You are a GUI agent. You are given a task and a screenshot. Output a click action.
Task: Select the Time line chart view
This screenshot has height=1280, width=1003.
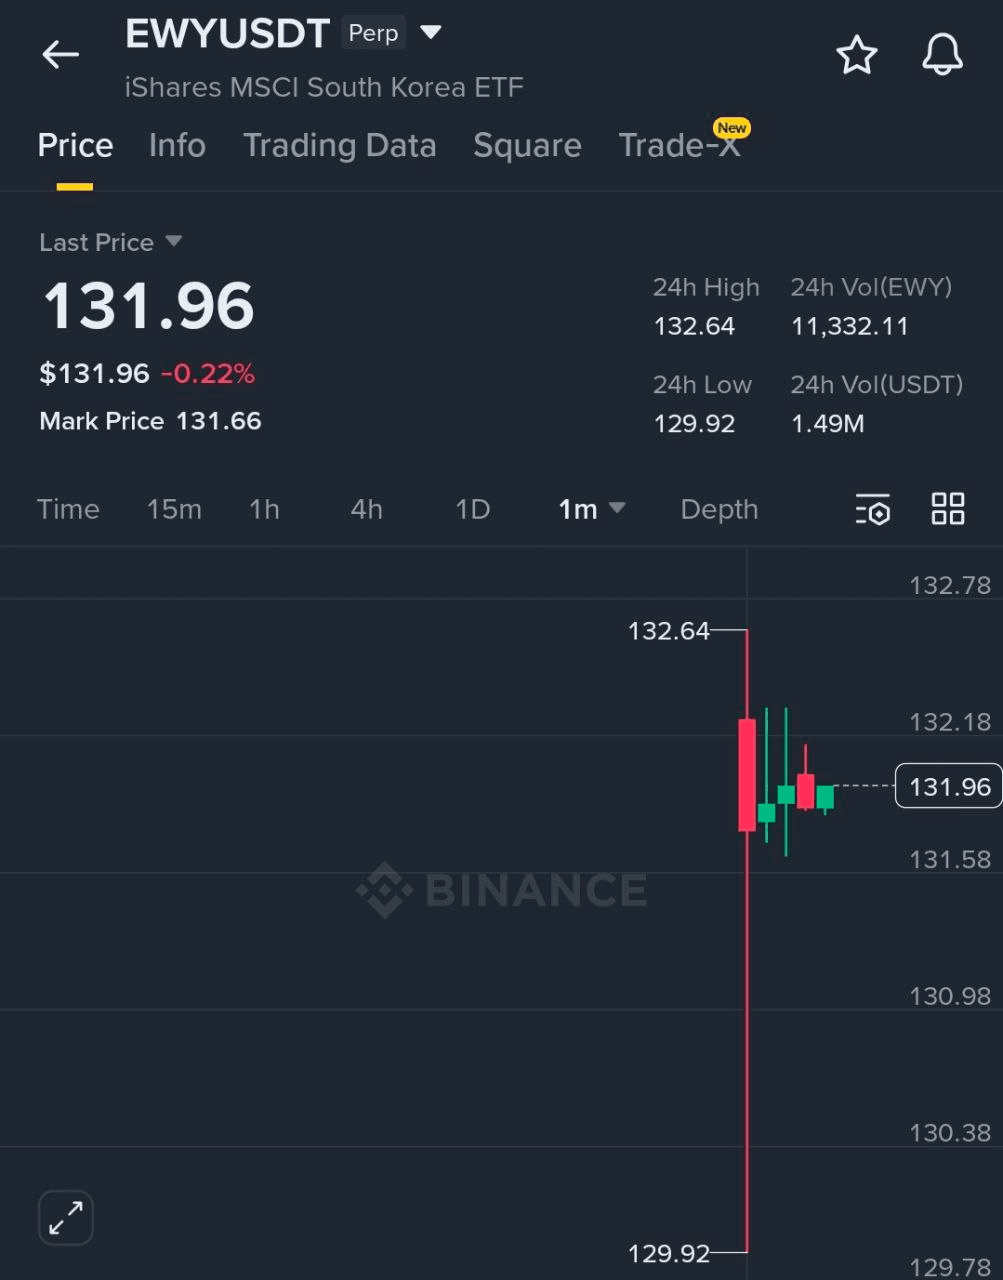(68, 509)
